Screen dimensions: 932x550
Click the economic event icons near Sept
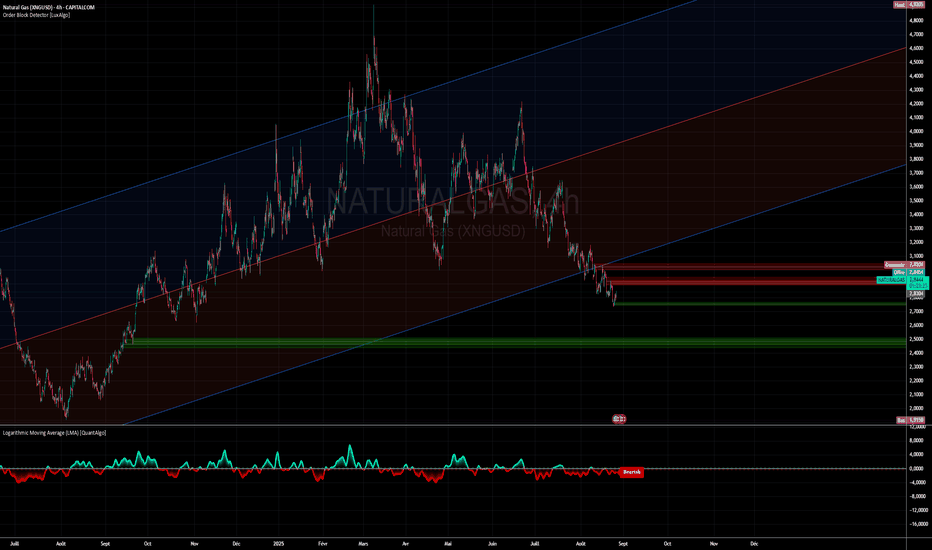click(x=619, y=419)
